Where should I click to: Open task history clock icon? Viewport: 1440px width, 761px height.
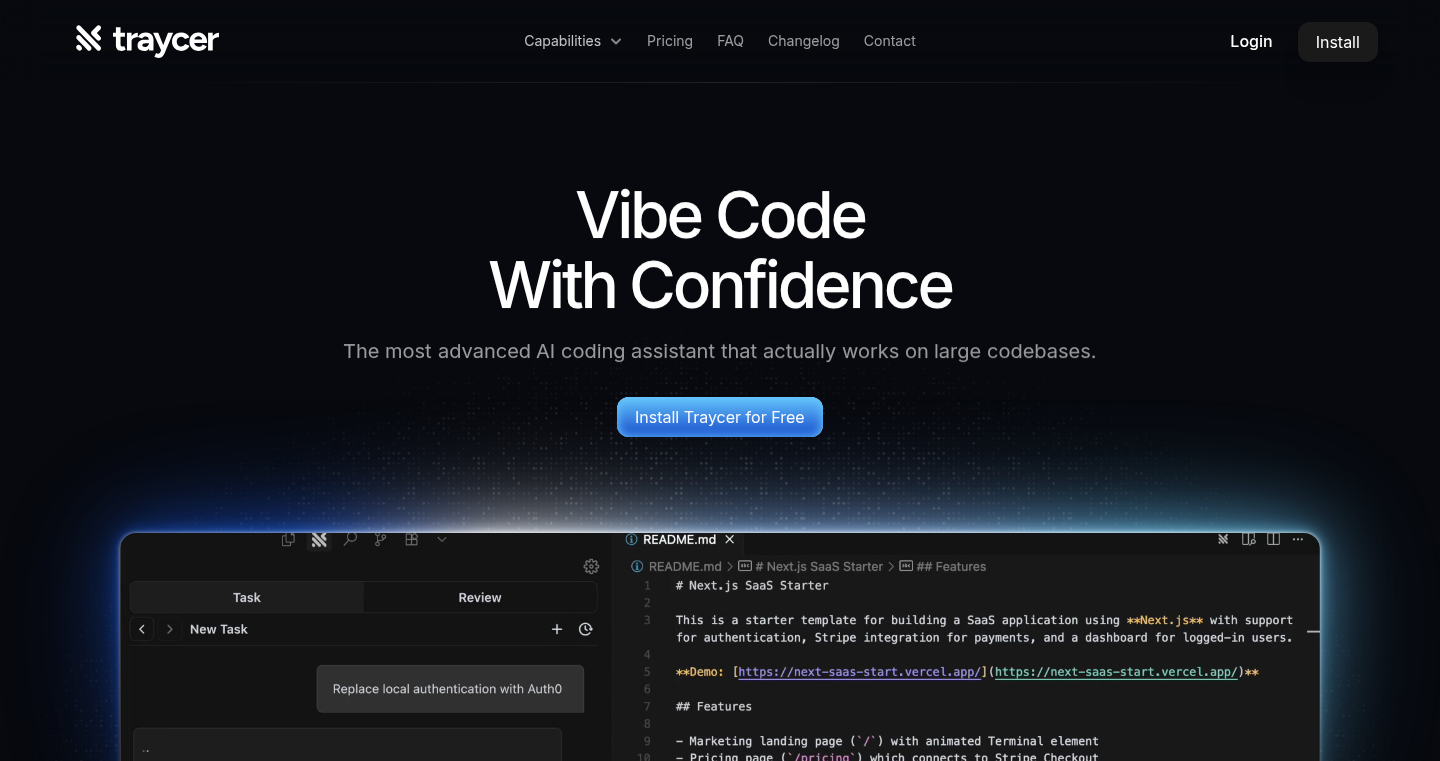point(586,629)
